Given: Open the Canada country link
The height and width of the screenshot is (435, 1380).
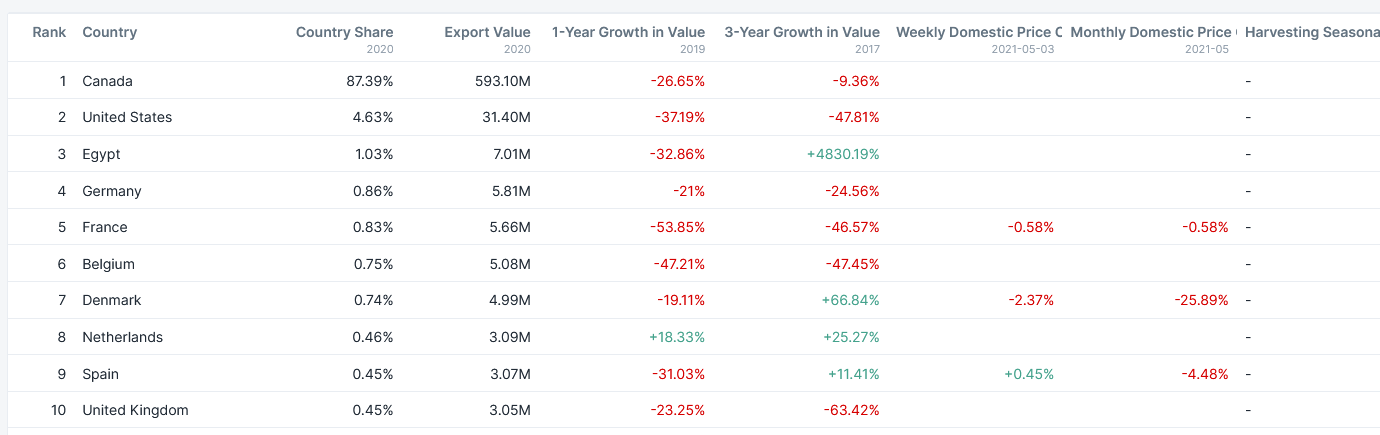Looking at the screenshot, I should coord(107,81).
